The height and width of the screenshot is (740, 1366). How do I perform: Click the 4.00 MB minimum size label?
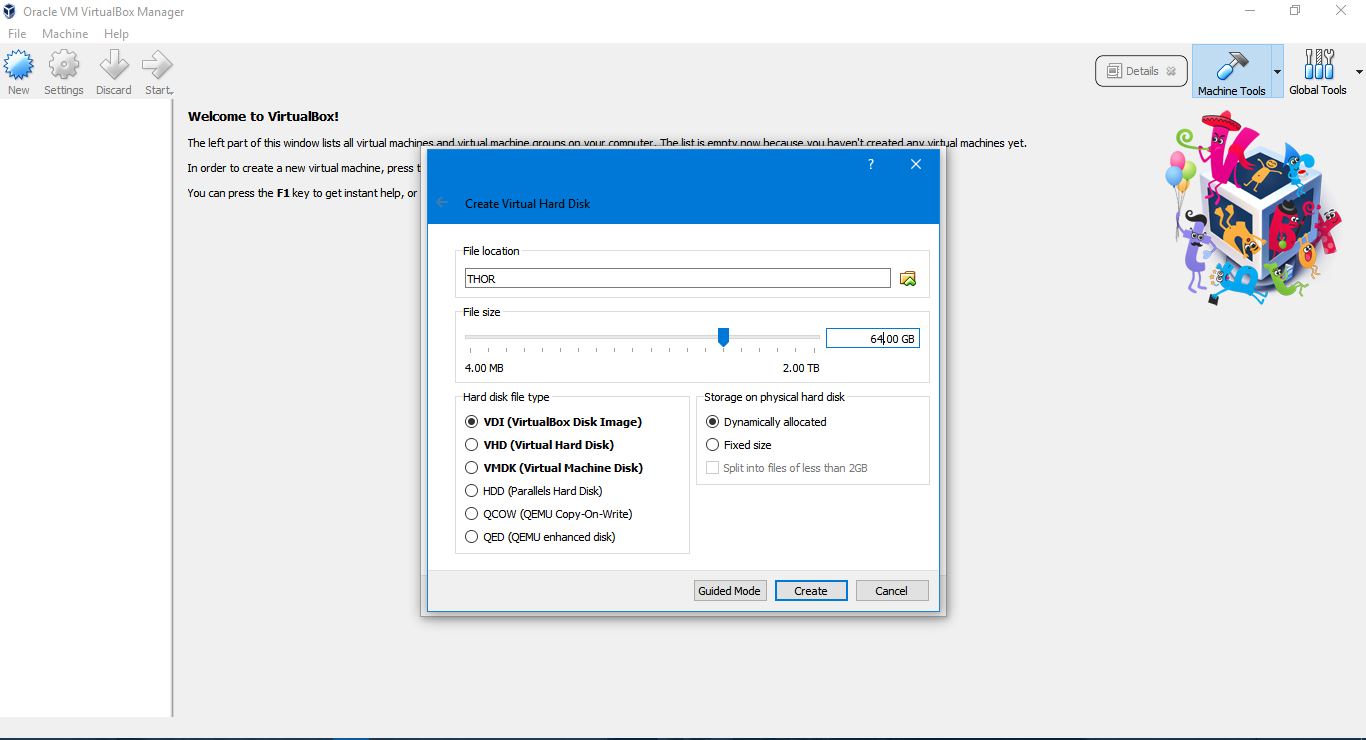[484, 368]
